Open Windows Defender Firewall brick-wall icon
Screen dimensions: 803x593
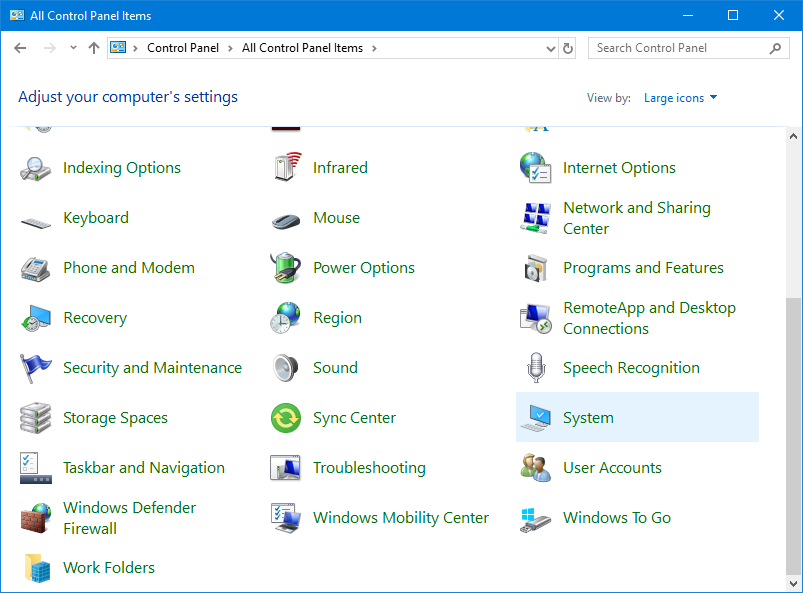coord(36,518)
